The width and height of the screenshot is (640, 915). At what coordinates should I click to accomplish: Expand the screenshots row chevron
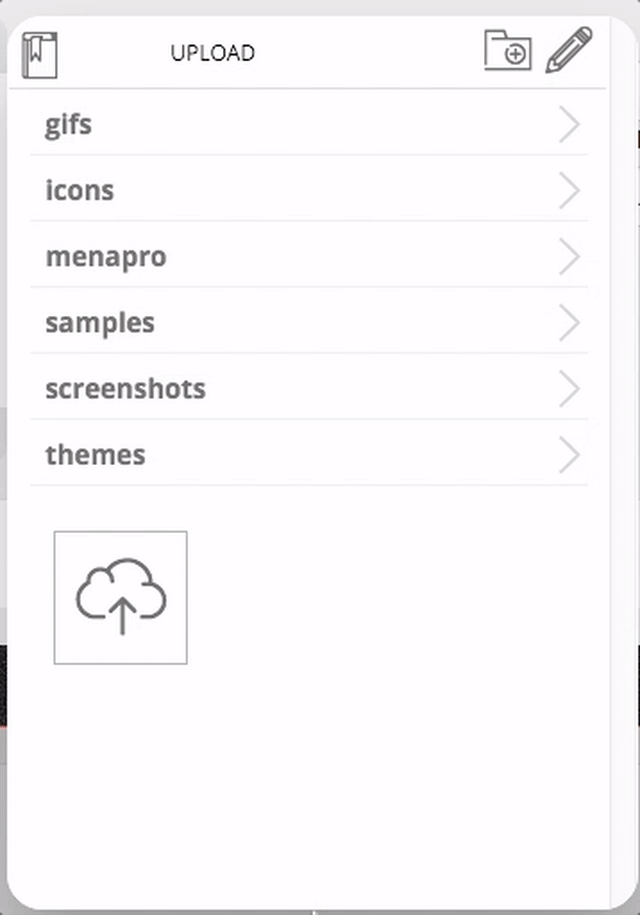click(569, 389)
